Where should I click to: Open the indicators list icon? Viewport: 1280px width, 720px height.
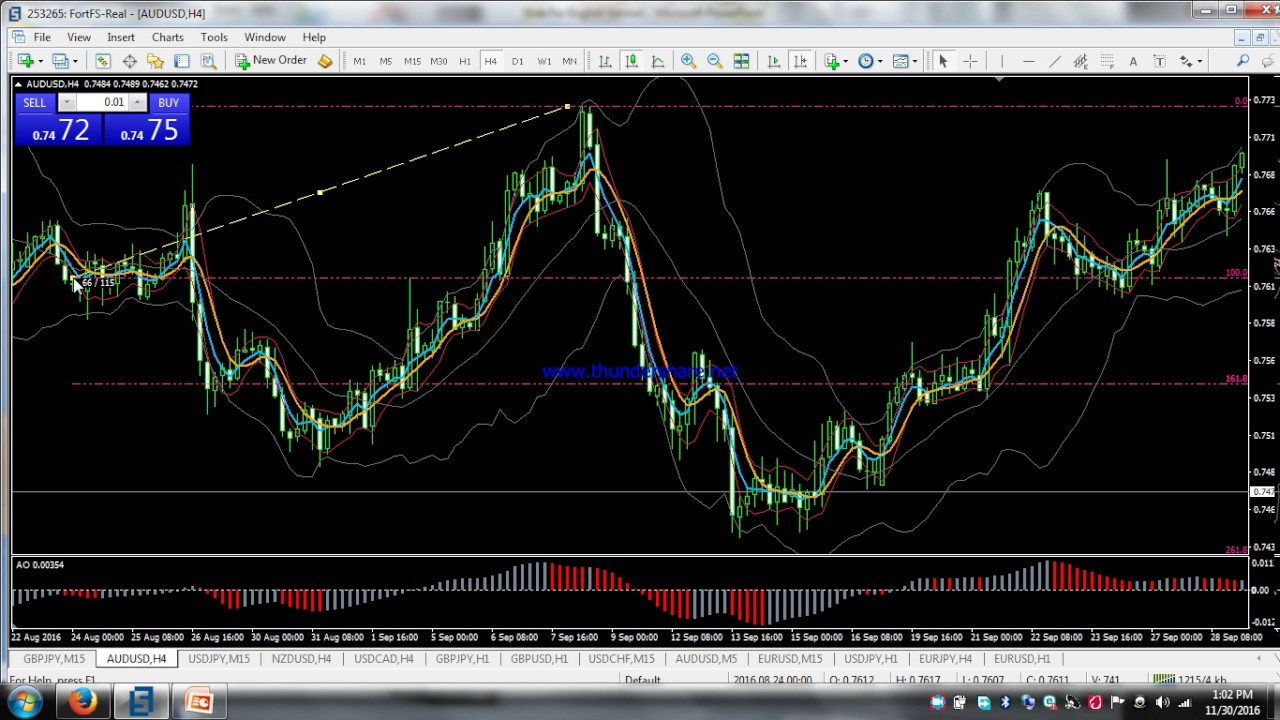[x=831, y=61]
